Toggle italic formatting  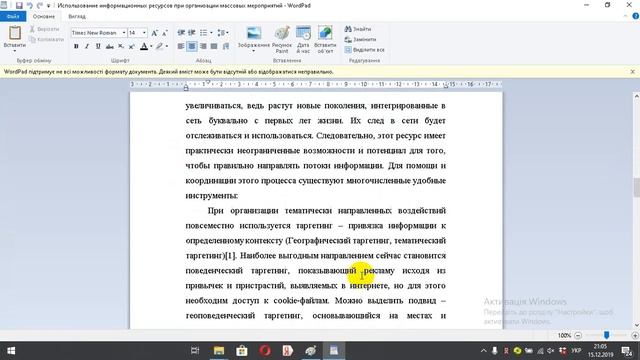pos(87,47)
